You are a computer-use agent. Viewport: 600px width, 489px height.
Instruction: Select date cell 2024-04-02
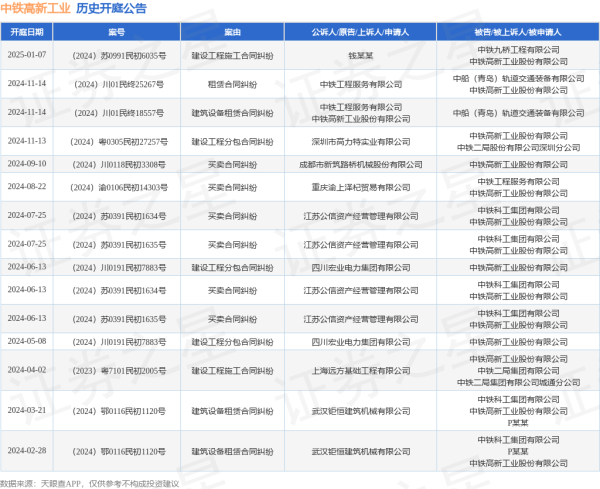(27, 370)
